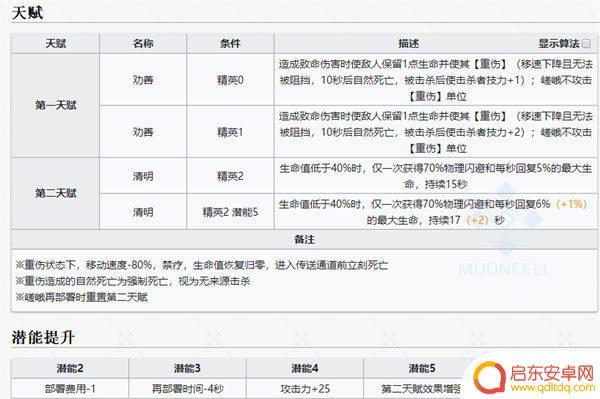Click 劝善 in the 精英1 row

143,132
